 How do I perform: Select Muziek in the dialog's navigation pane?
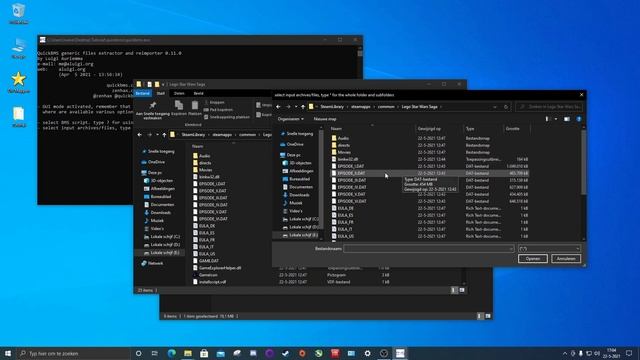[x=292, y=203]
